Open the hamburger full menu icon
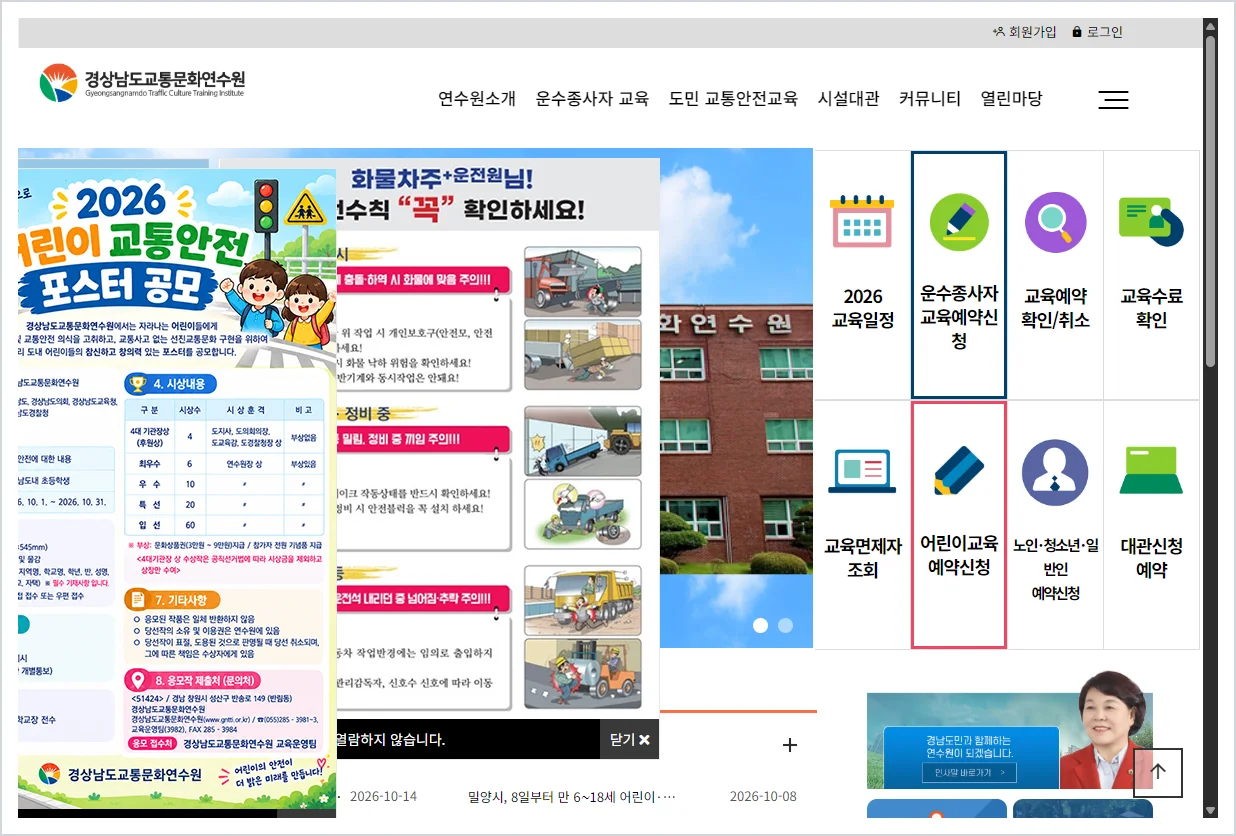This screenshot has height=836, width=1236. [1113, 99]
